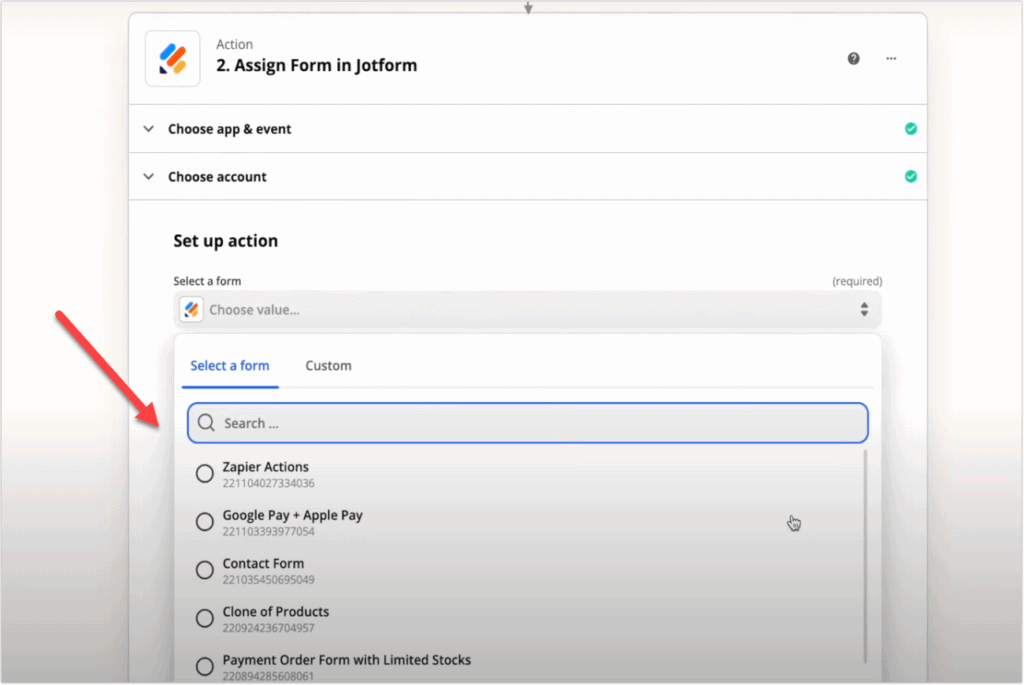Click the form list vertical scrollbar
This screenshot has height=685, width=1024.
[865, 556]
